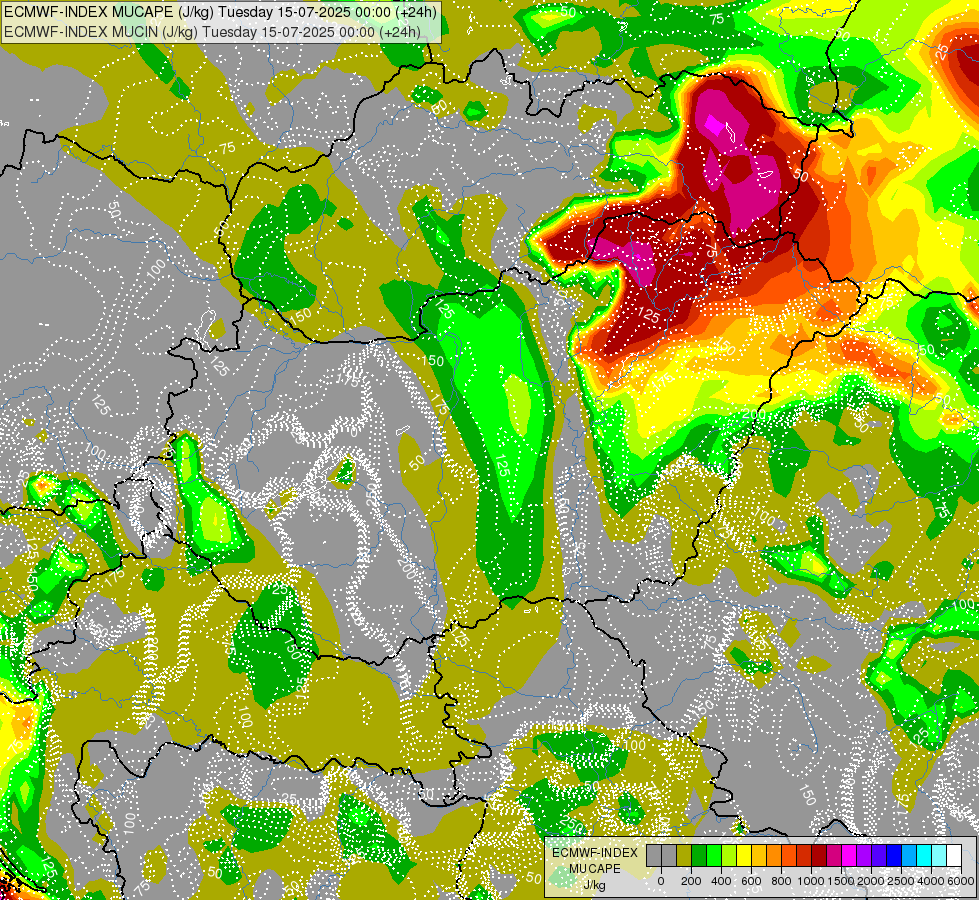The height and width of the screenshot is (900, 979).
Task: Click the legend tick label 1500
Action: tap(841, 881)
